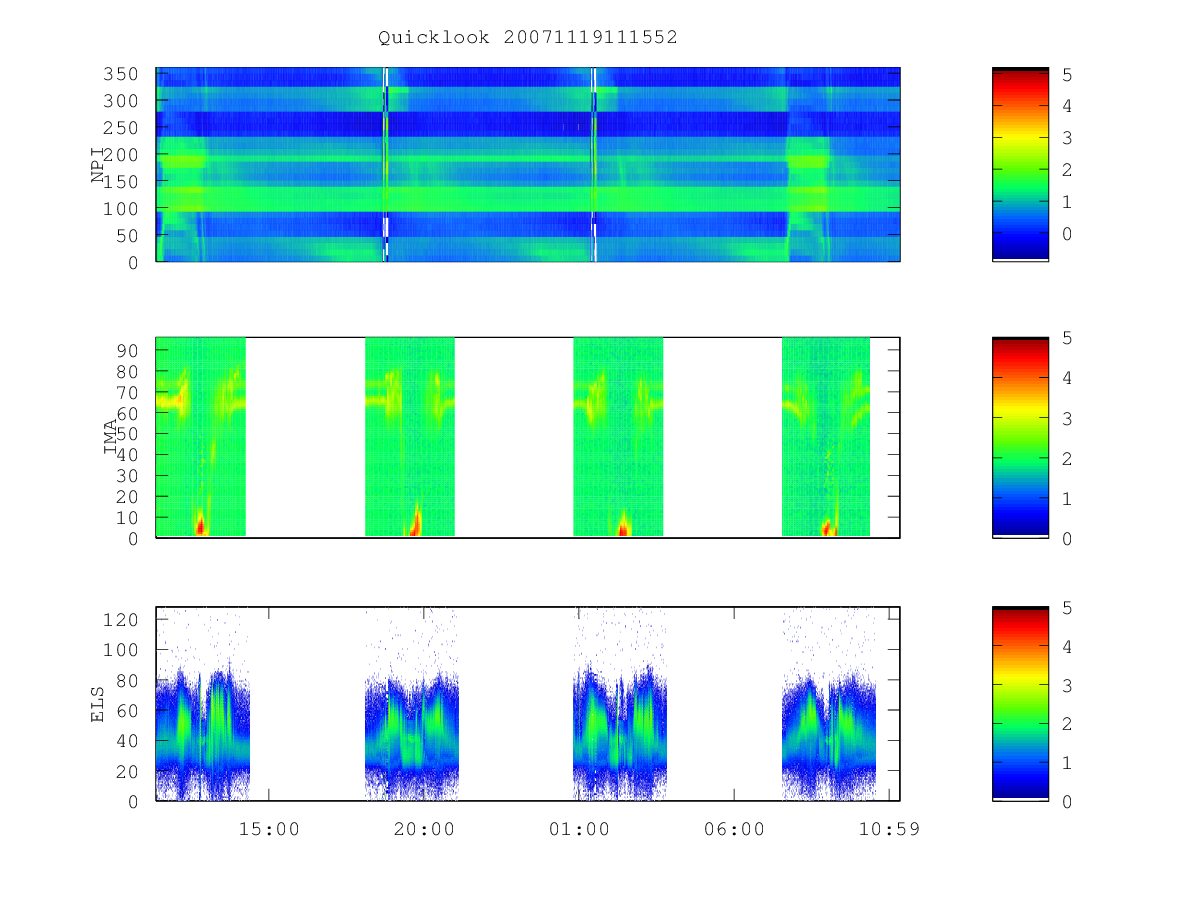Select the 15:00 time tick label
The image size is (1200, 900).
point(269,829)
